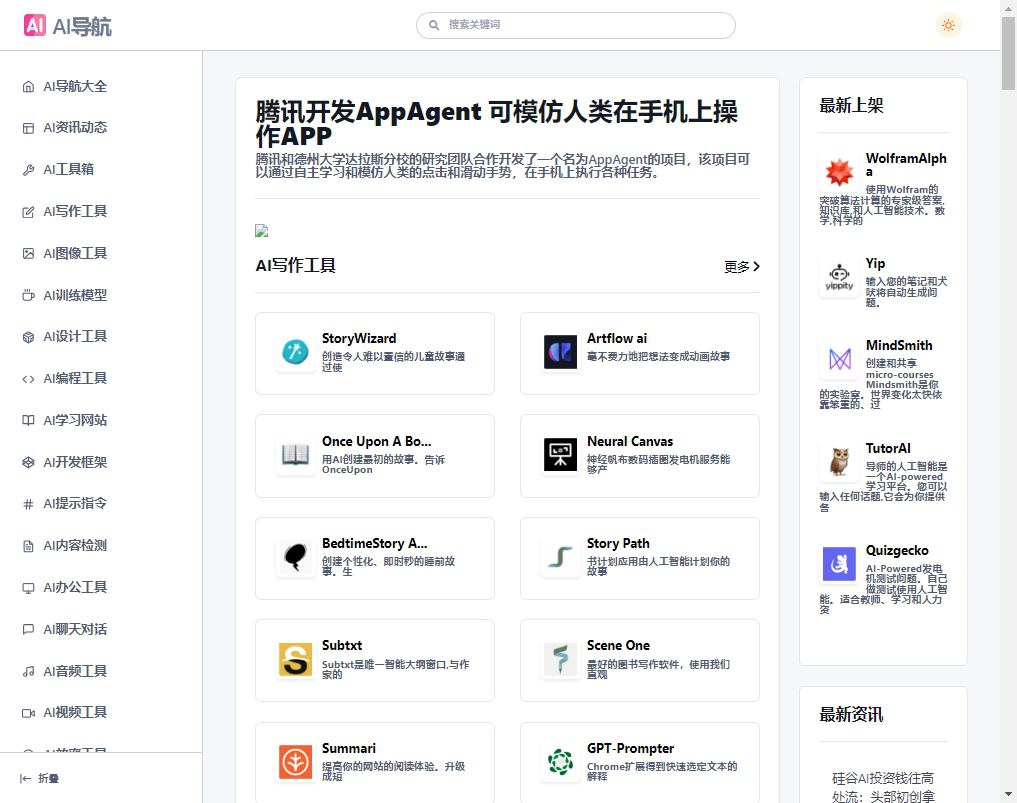The image size is (1017, 803).
Task: Click the AI办公工具 monitor icon
Action: [x=28, y=588]
